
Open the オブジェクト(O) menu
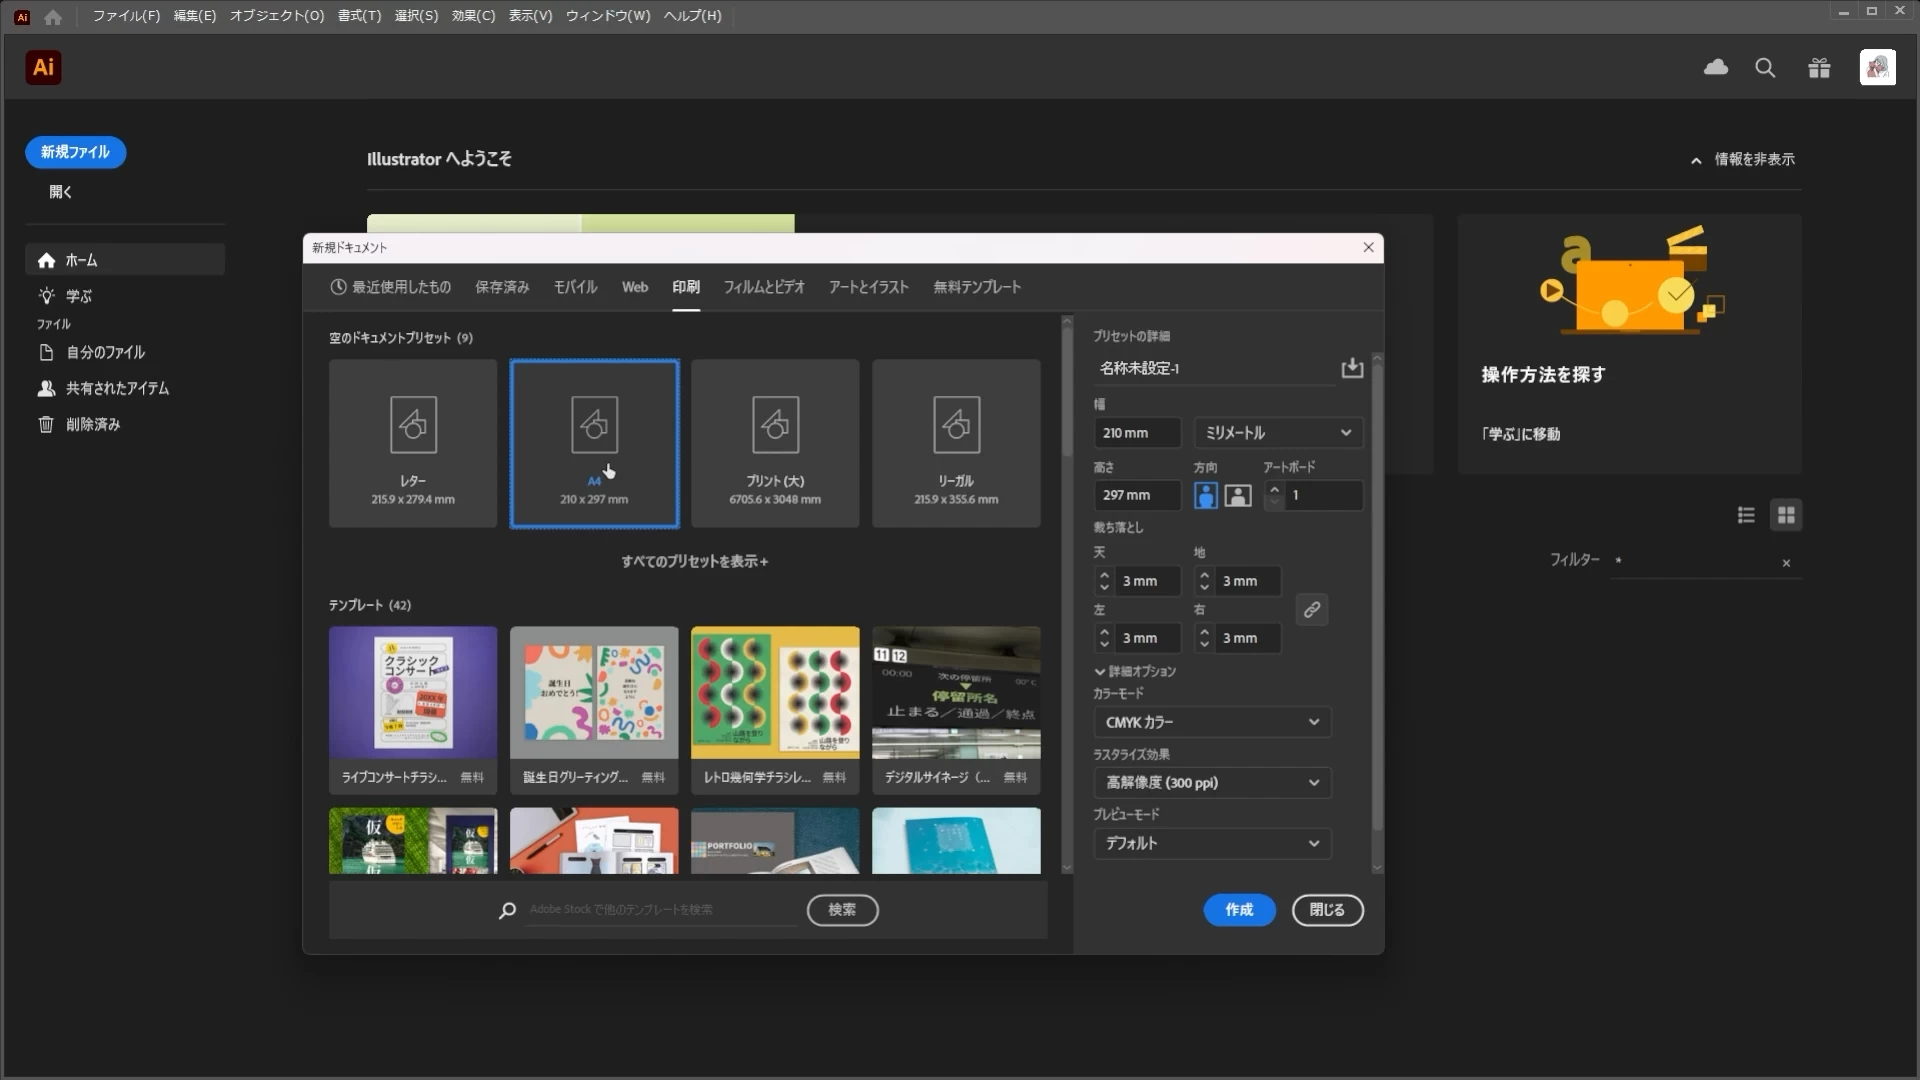click(x=277, y=16)
